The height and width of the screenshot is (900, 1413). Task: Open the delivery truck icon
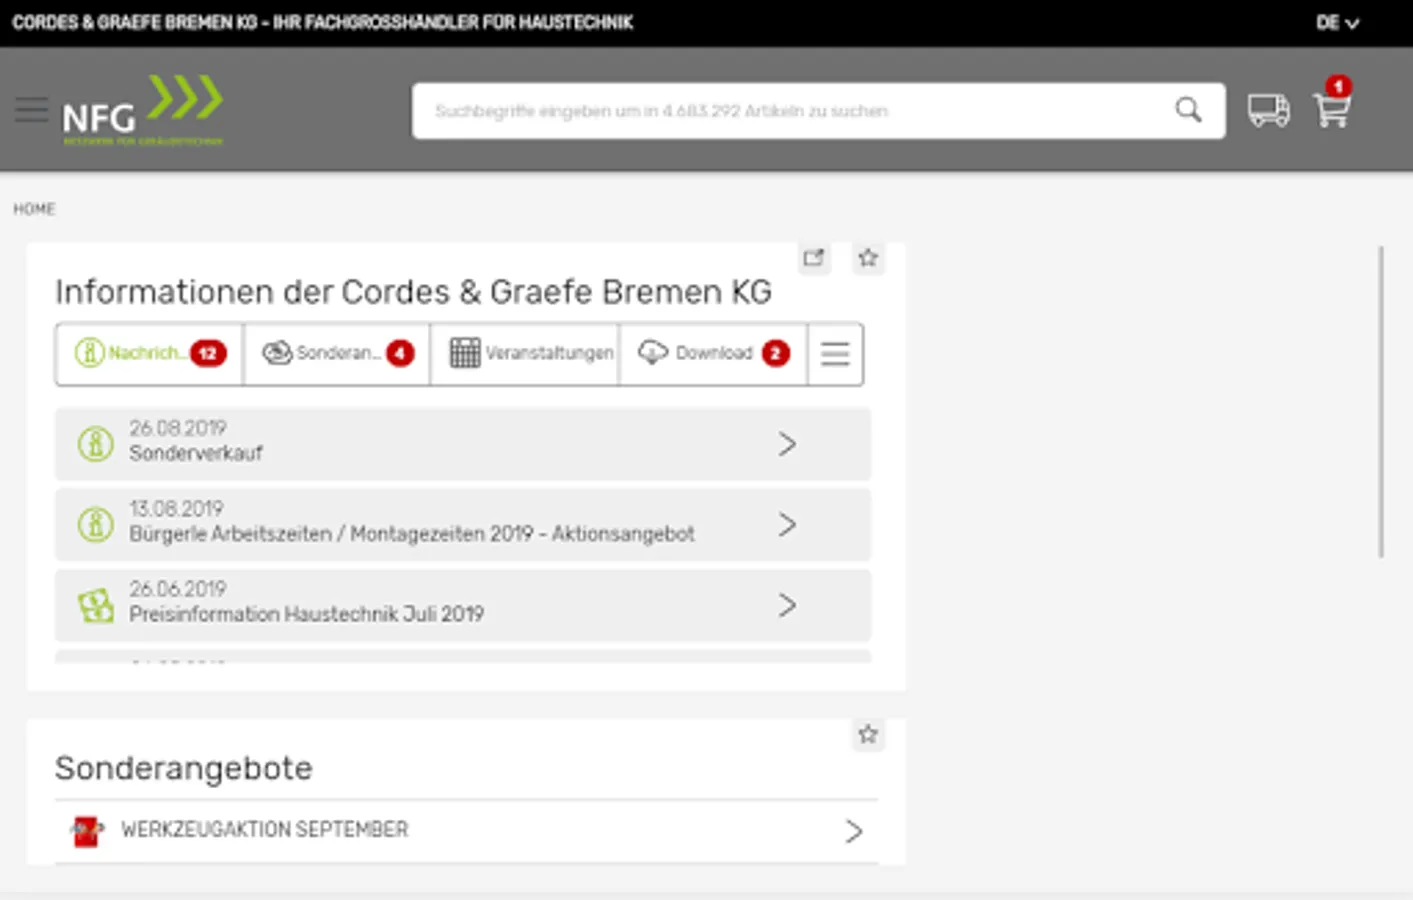[1268, 110]
